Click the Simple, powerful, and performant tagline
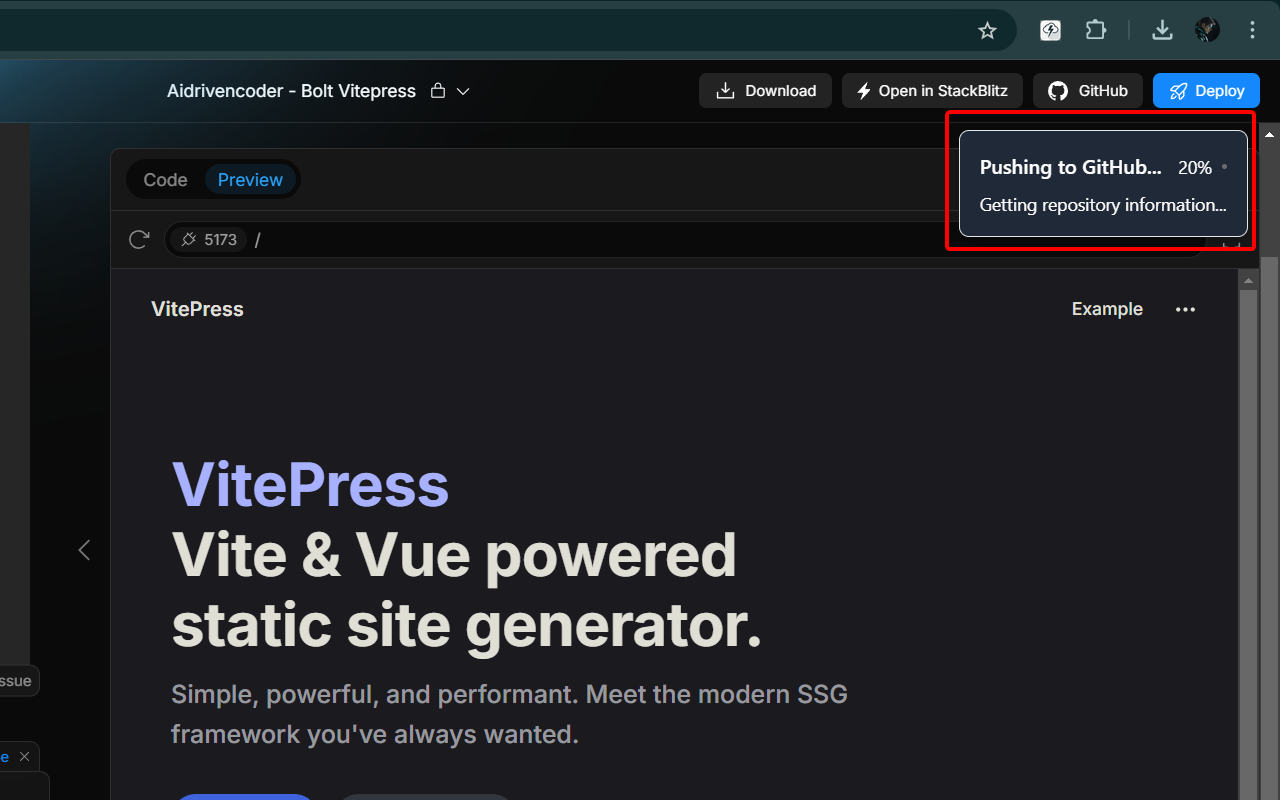The image size is (1280, 800). [x=509, y=714]
